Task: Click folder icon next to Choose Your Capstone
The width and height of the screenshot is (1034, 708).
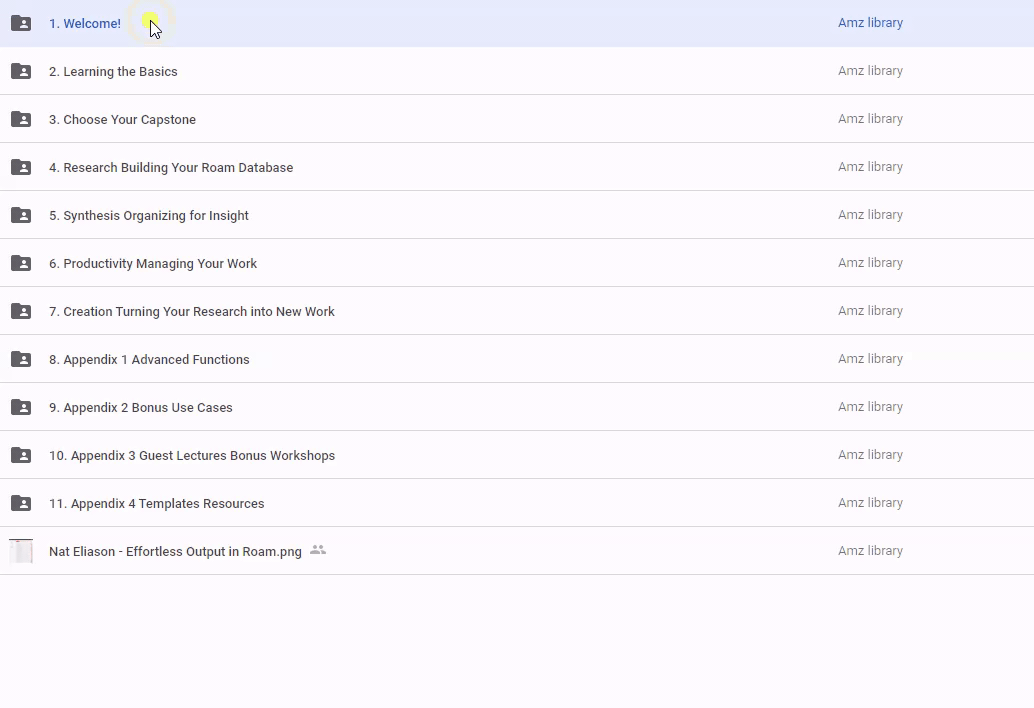Action: (x=21, y=119)
